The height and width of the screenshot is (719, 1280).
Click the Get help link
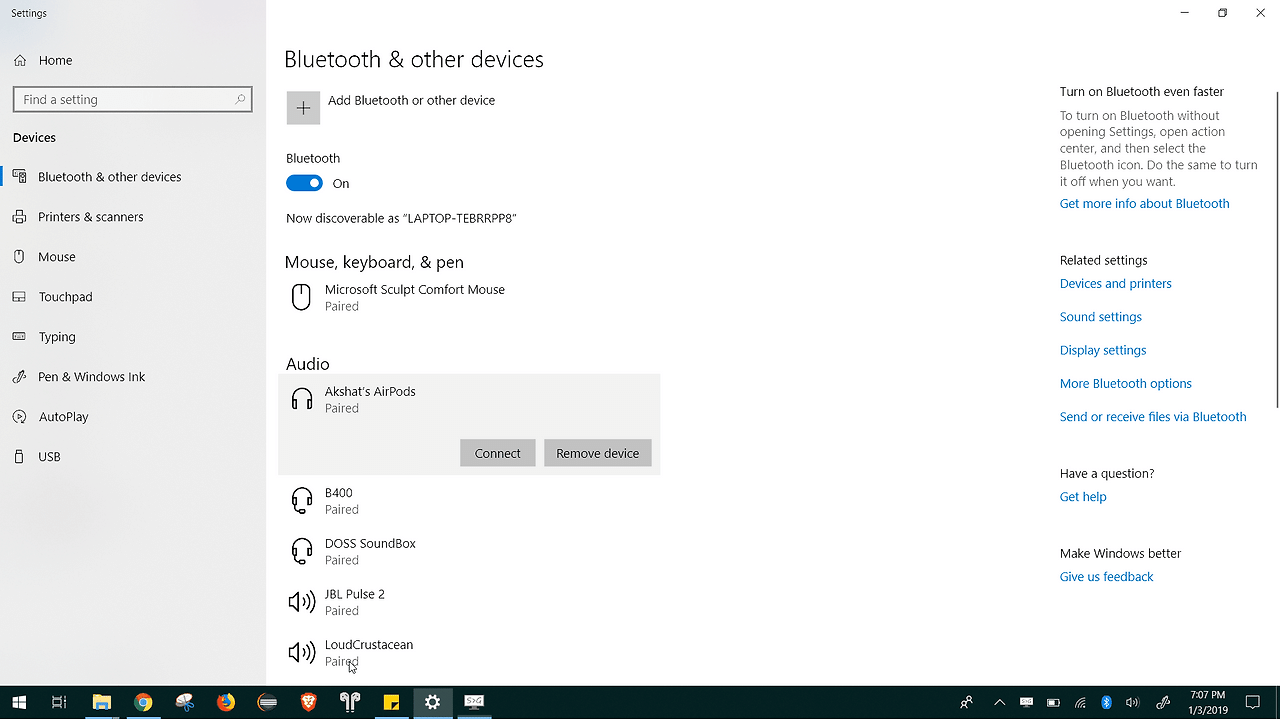click(1082, 497)
